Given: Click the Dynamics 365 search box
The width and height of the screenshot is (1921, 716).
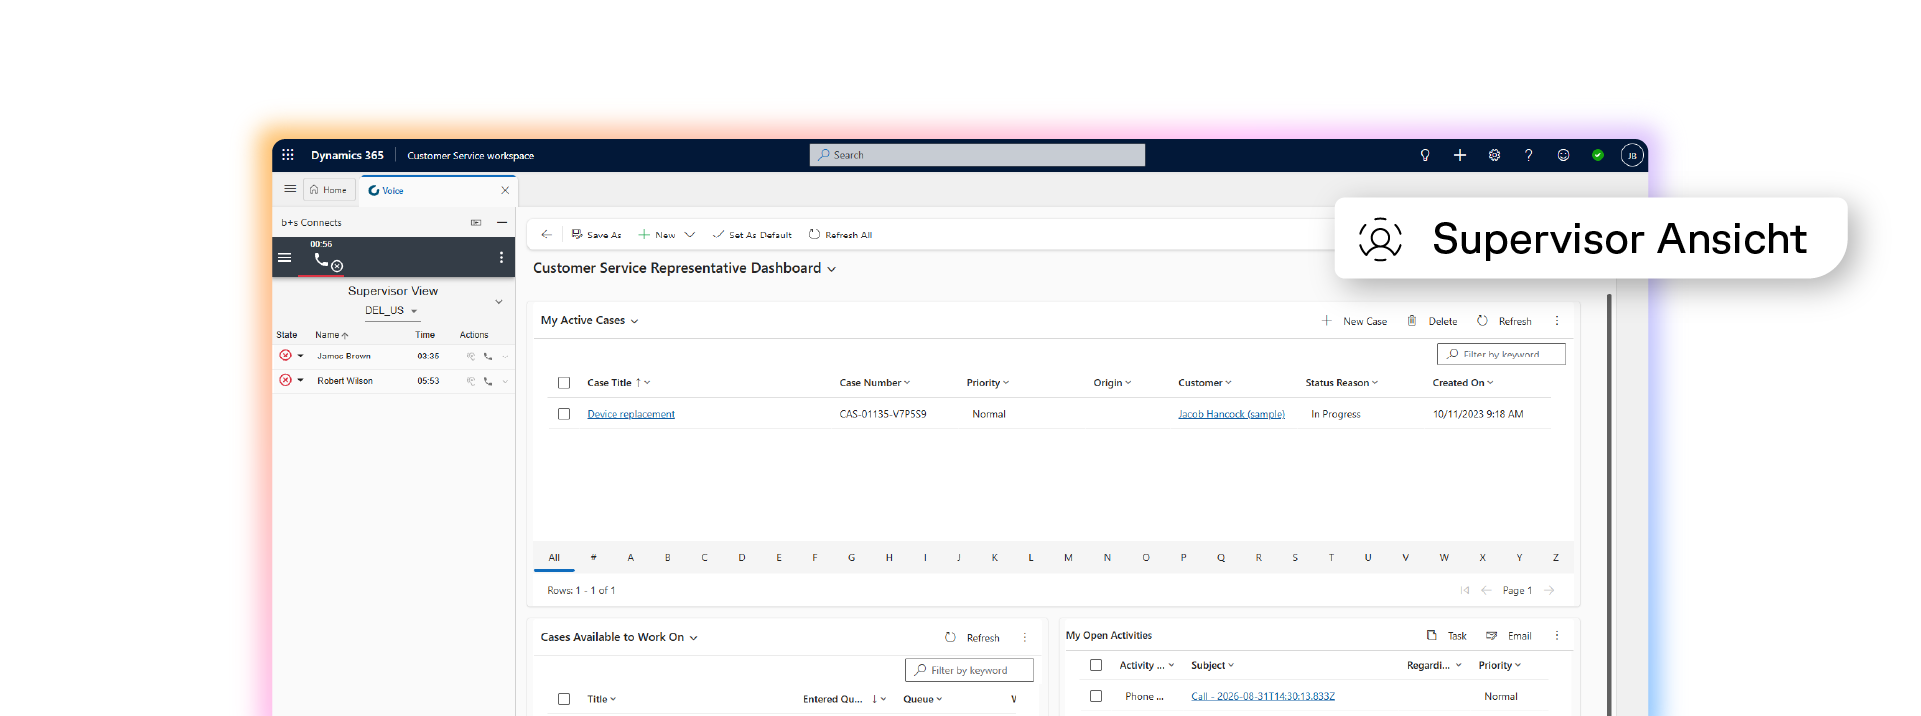Looking at the screenshot, I should tap(977, 155).
